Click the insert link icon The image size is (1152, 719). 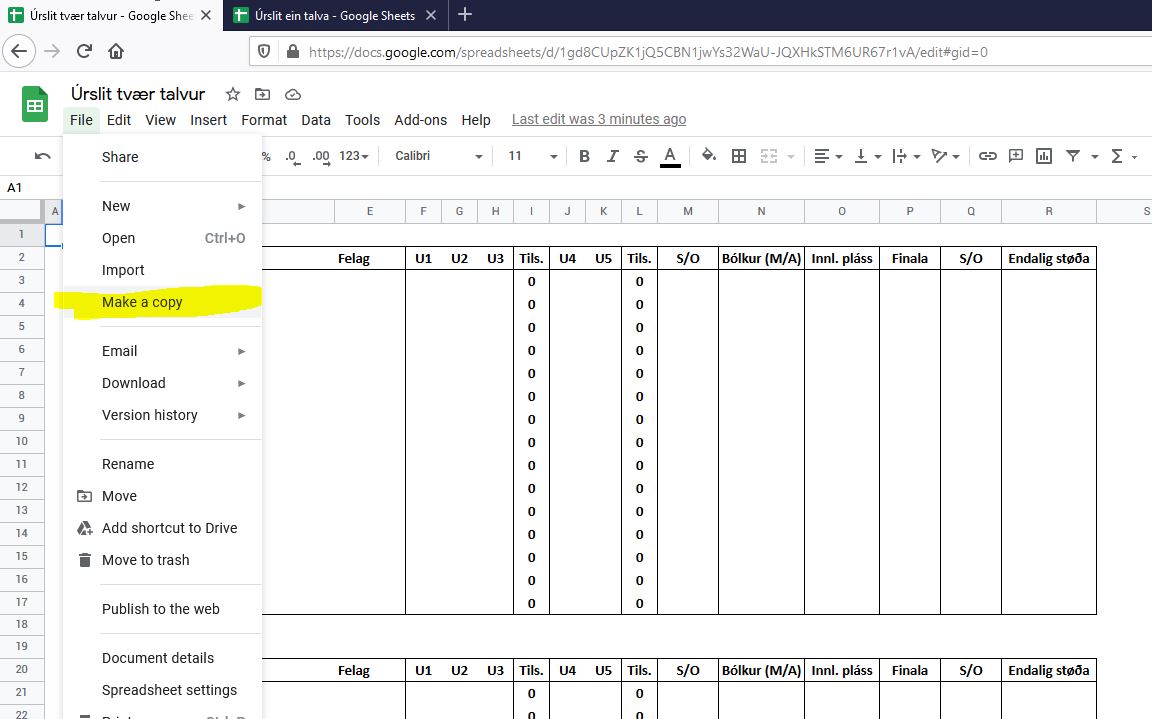[987, 156]
